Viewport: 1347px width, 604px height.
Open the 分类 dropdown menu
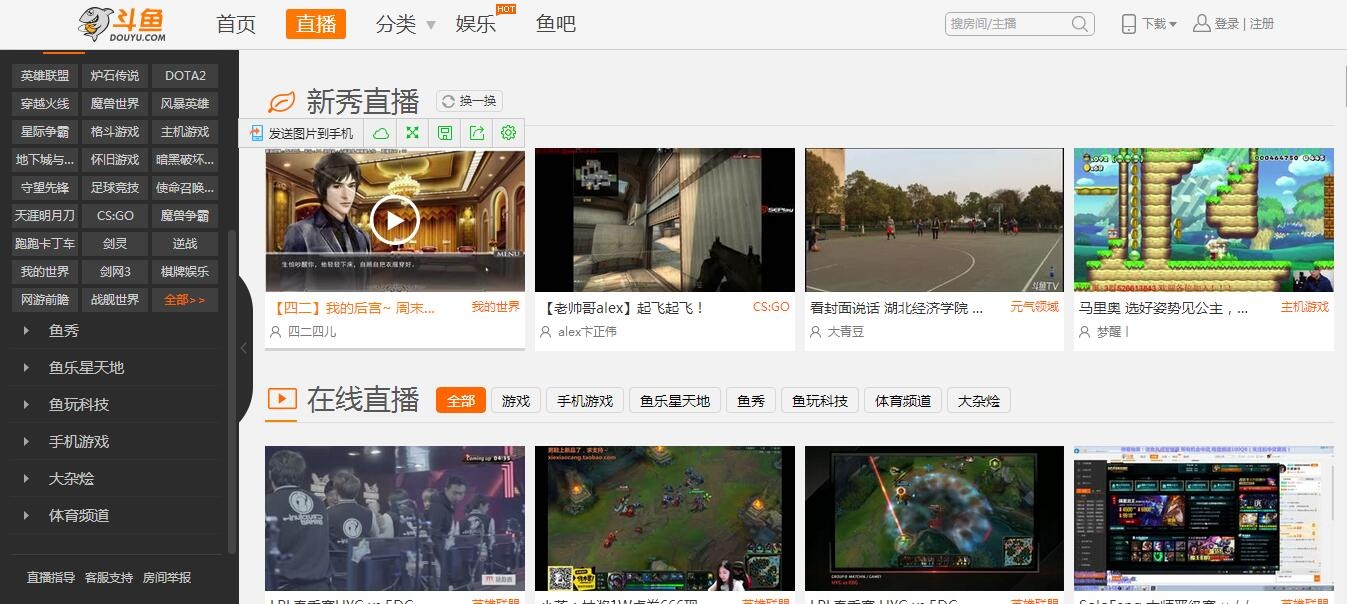[x=406, y=24]
